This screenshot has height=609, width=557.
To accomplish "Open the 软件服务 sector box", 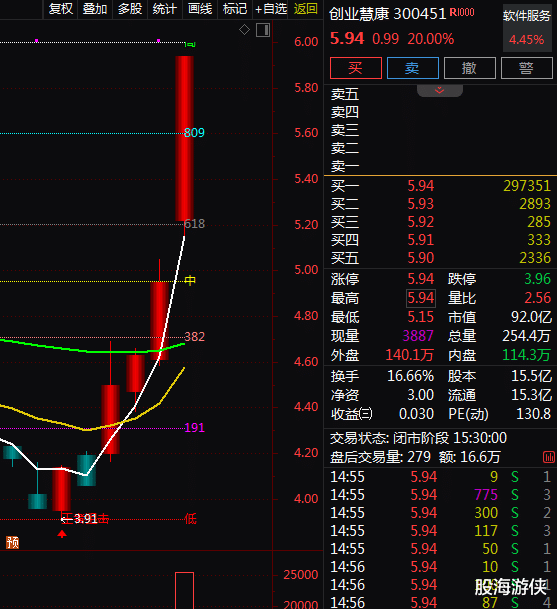I will pyautogui.click(x=527, y=28).
